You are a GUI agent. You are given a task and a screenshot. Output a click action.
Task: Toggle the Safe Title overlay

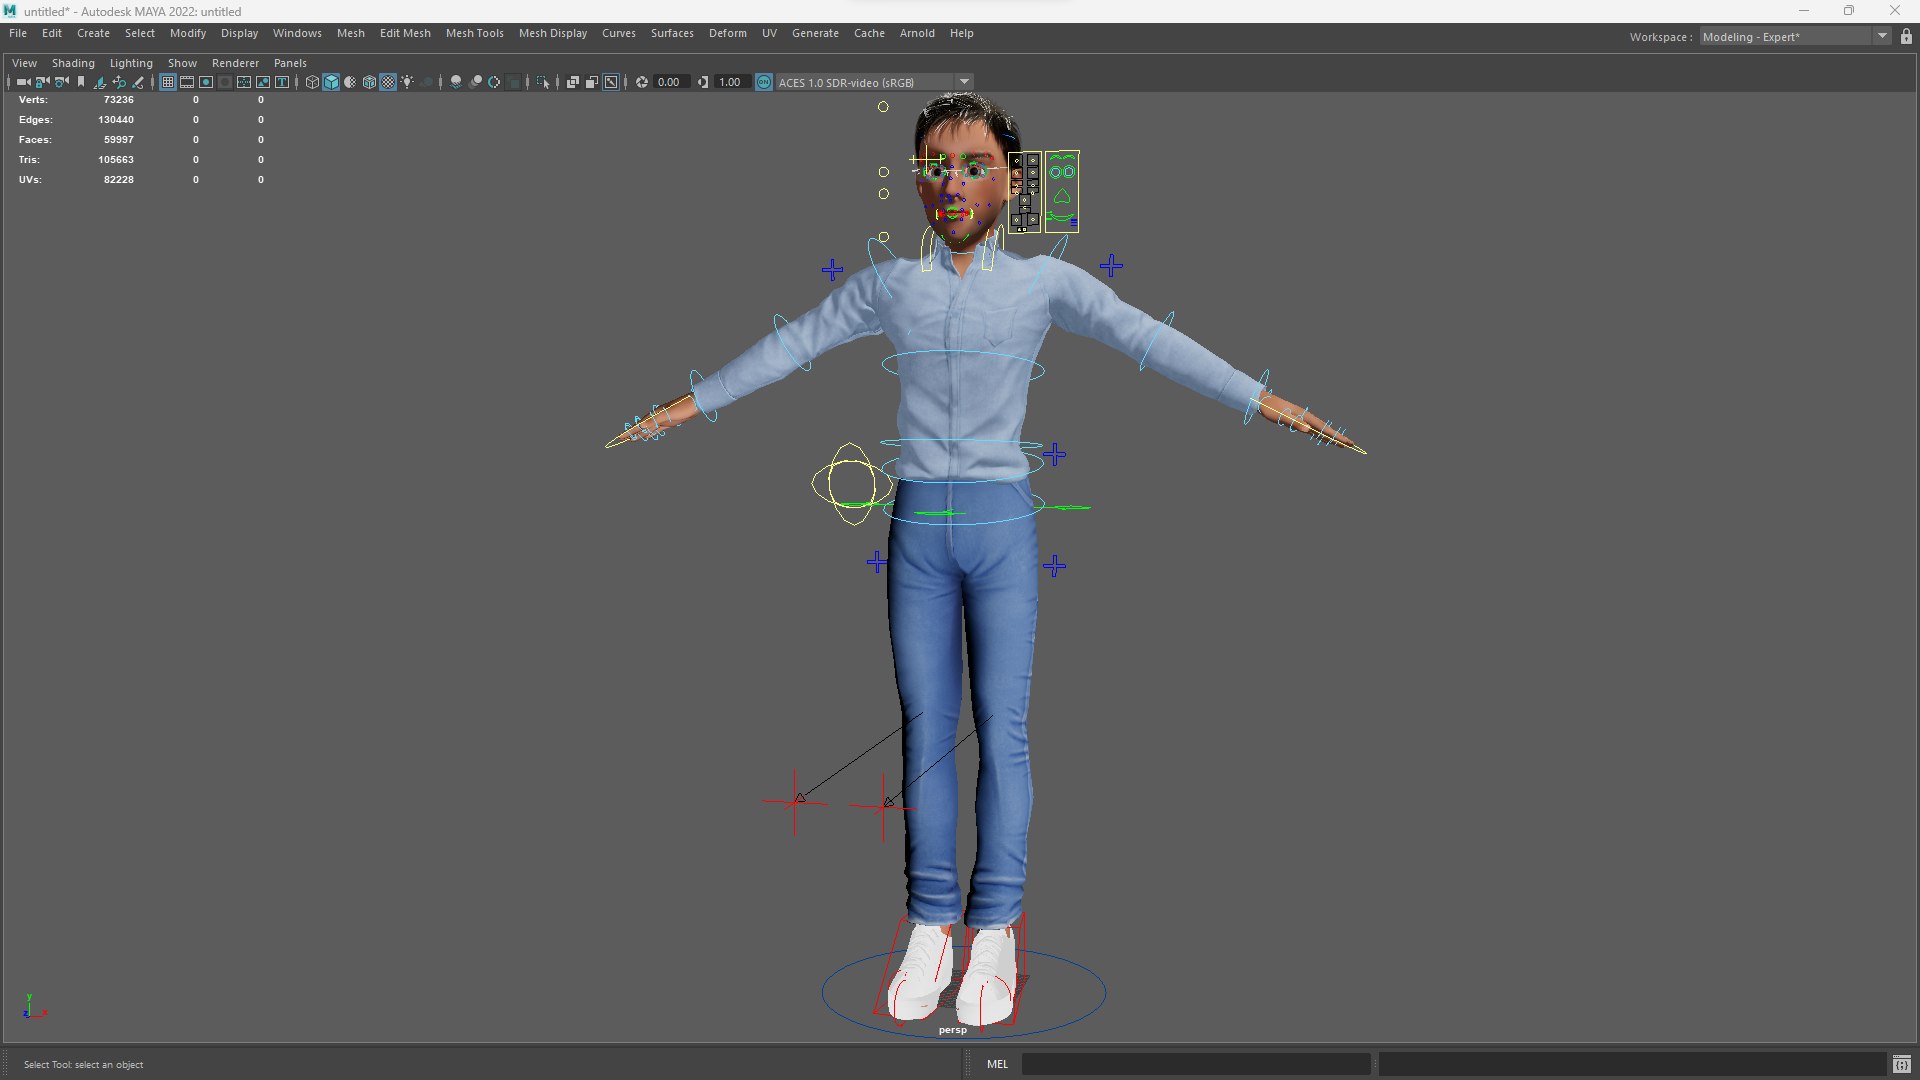(282, 82)
